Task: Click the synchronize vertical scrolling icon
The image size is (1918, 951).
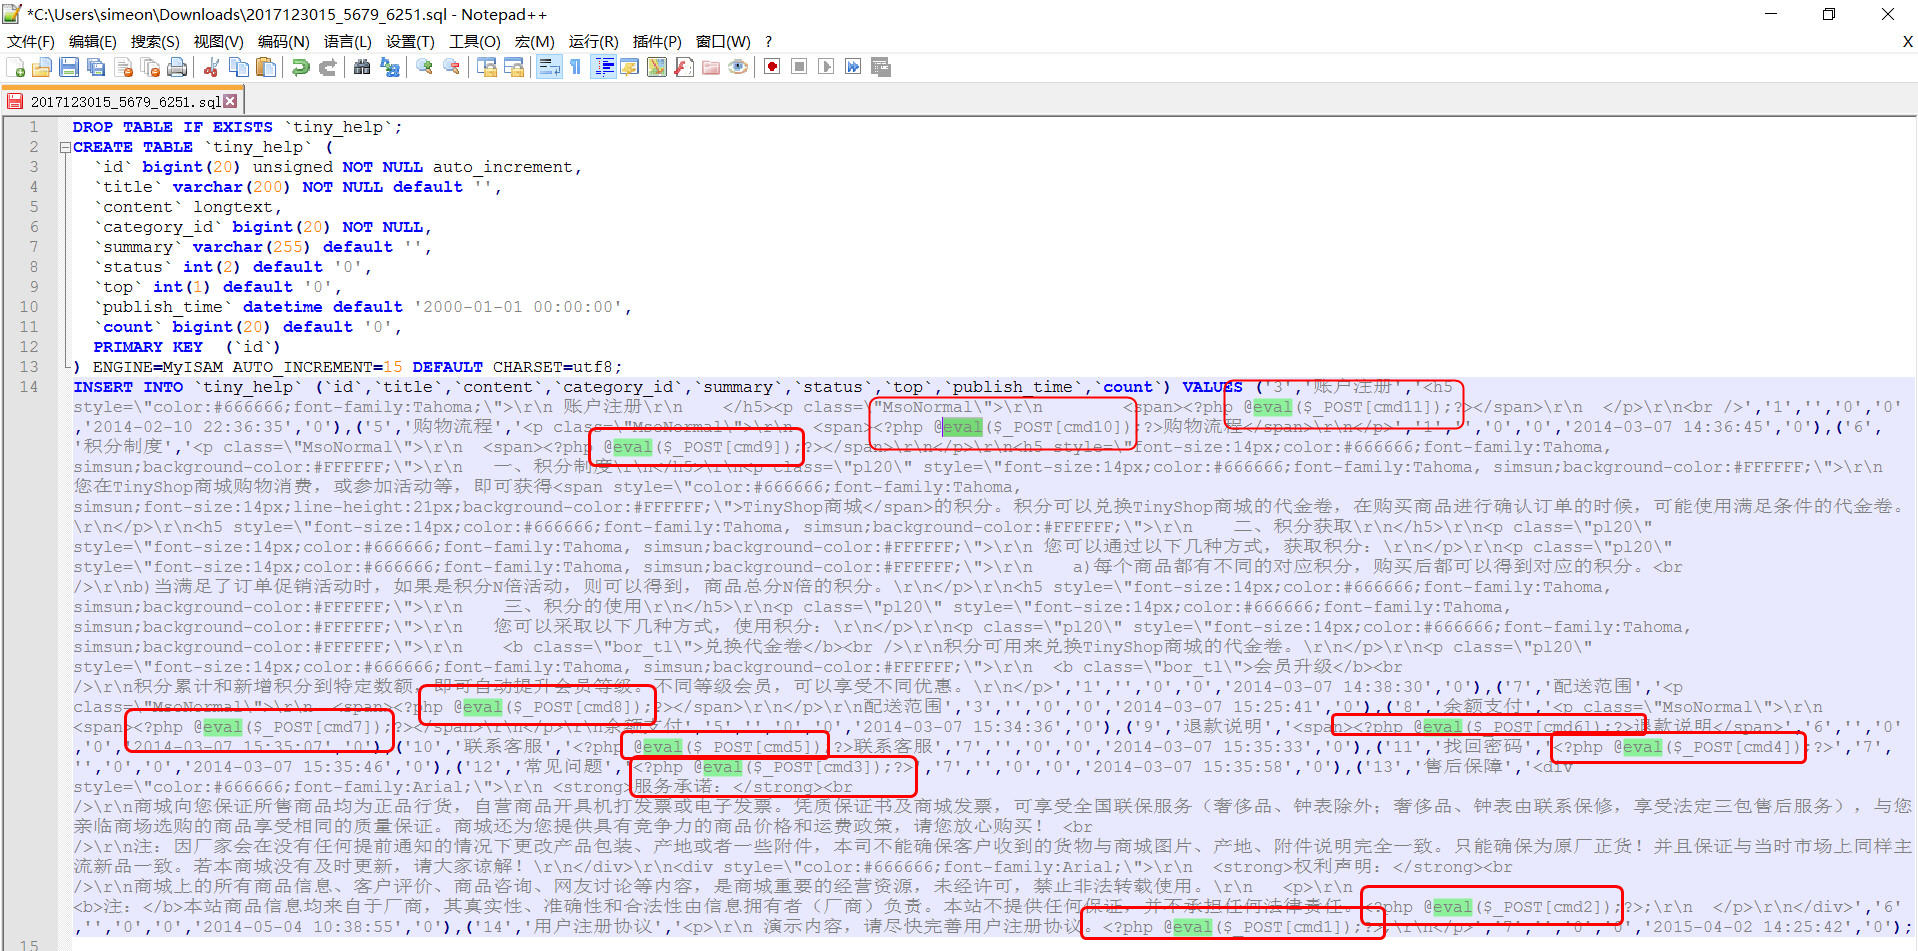Action: 487,67
